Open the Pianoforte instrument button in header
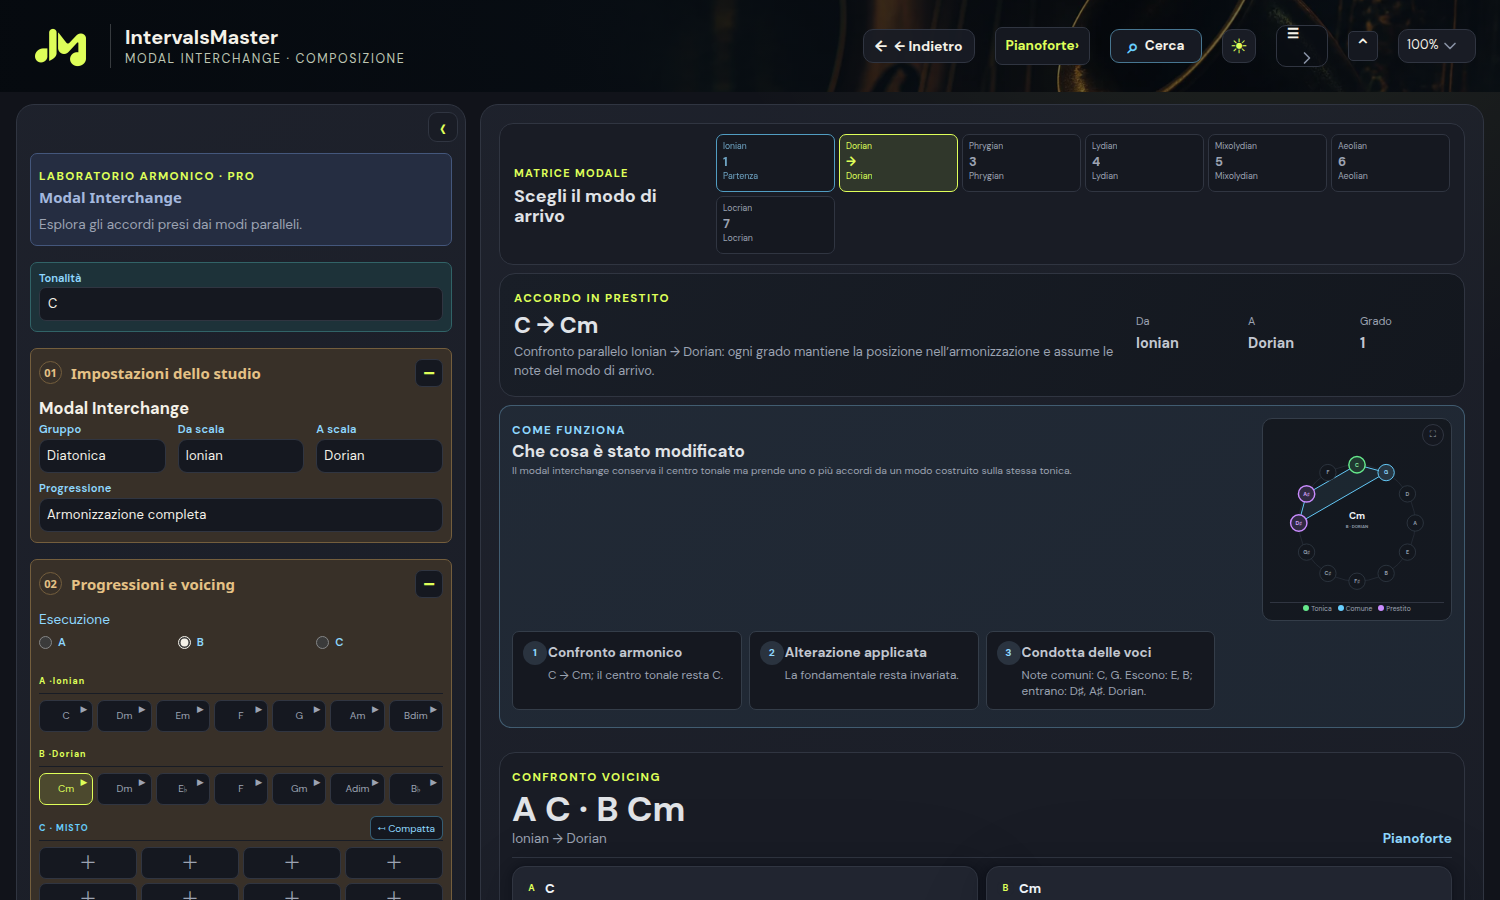The height and width of the screenshot is (900, 1500). pyautogui.click(x=1042, y=46)
